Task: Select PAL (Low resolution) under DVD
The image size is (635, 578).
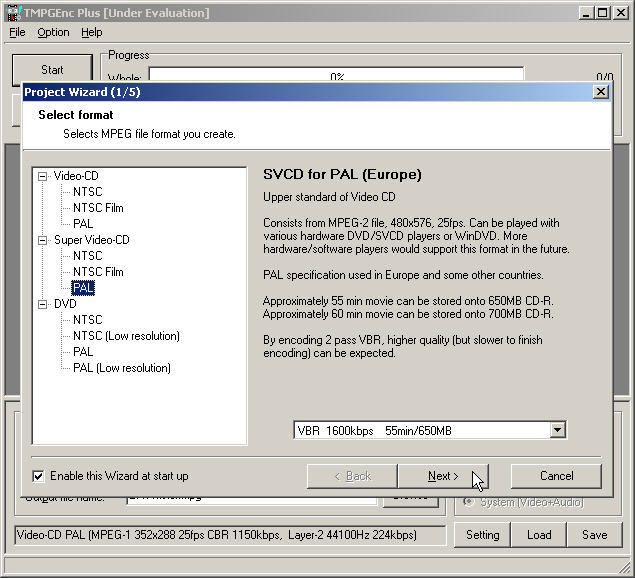Action: click(121, 368)
